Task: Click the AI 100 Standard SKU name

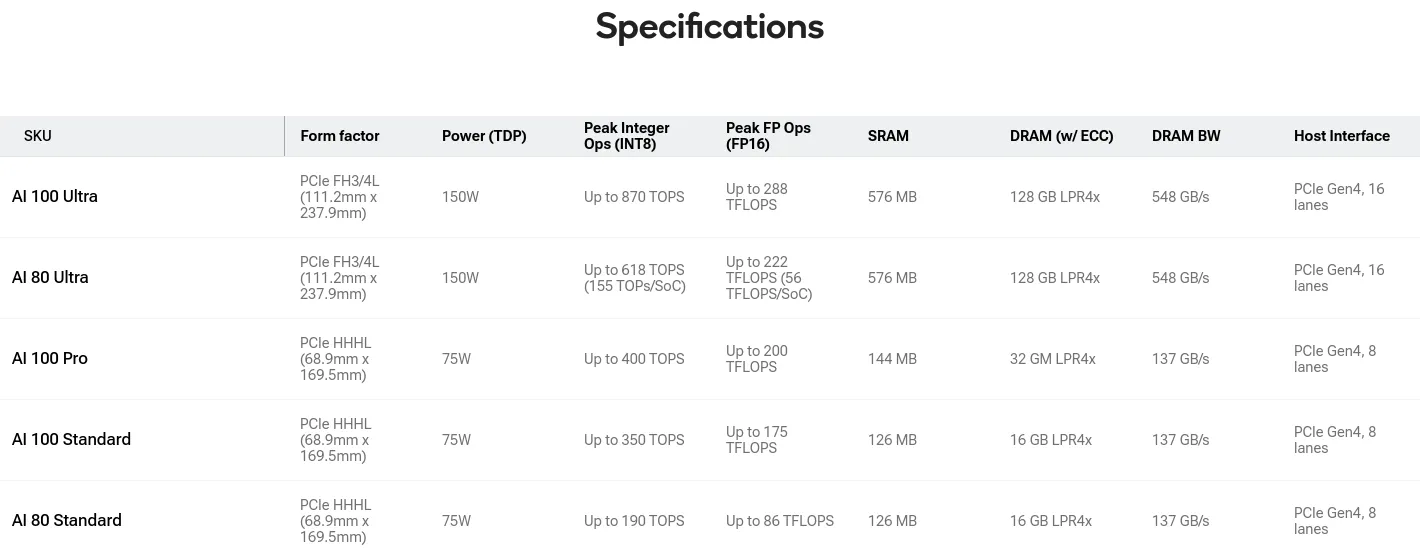Action: coord(71,440)
